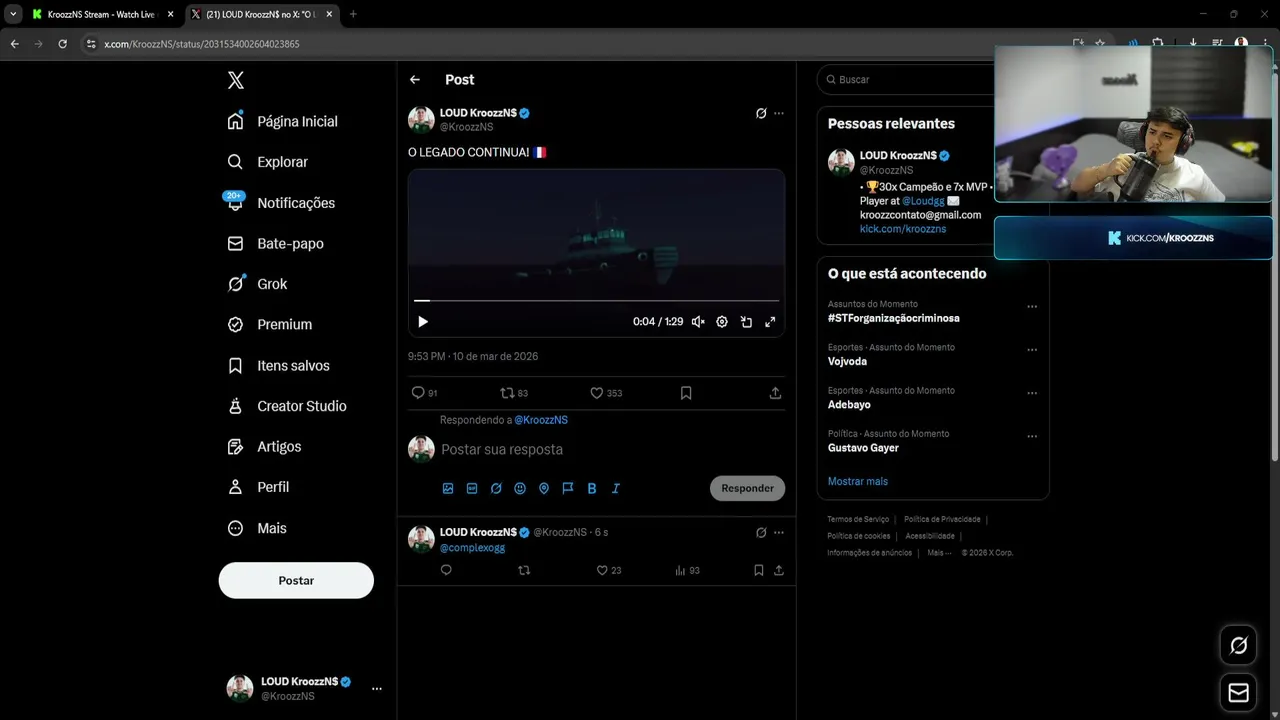View comment analytics showing 93
This screenshot has height=720, width=1280.
pos(687,570)
